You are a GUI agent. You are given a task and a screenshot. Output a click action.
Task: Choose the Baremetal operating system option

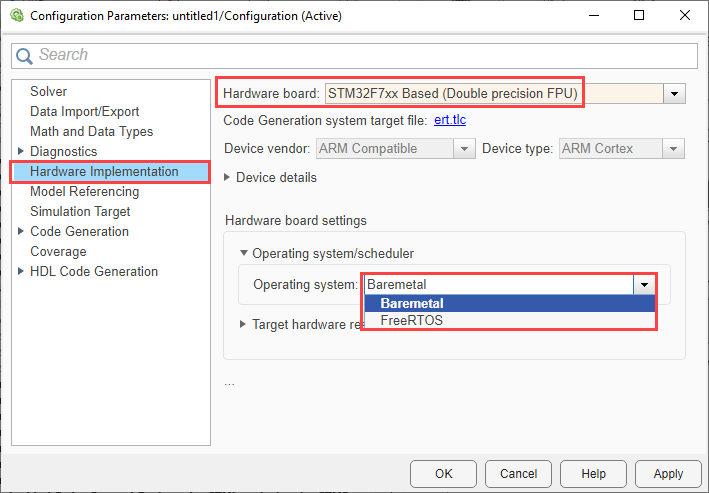pyautogui.click(x=412, y=303)
